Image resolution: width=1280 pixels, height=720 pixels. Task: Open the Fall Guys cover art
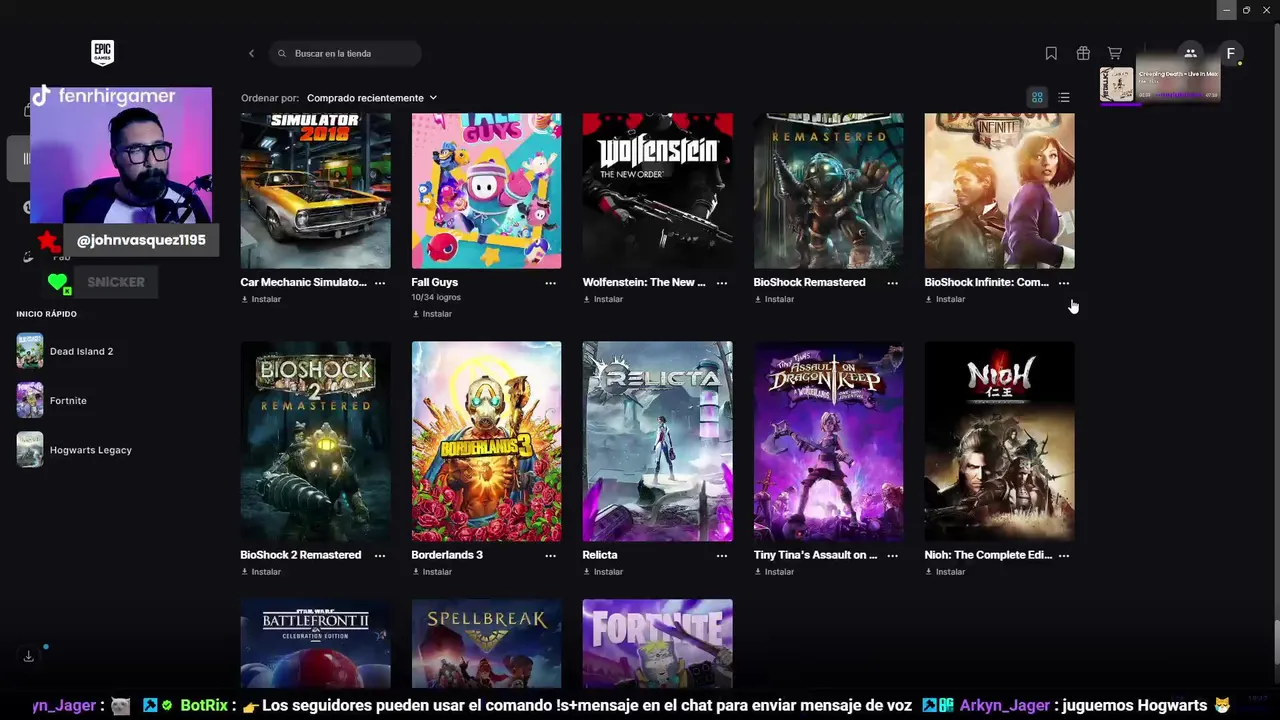tap(486, 191)
